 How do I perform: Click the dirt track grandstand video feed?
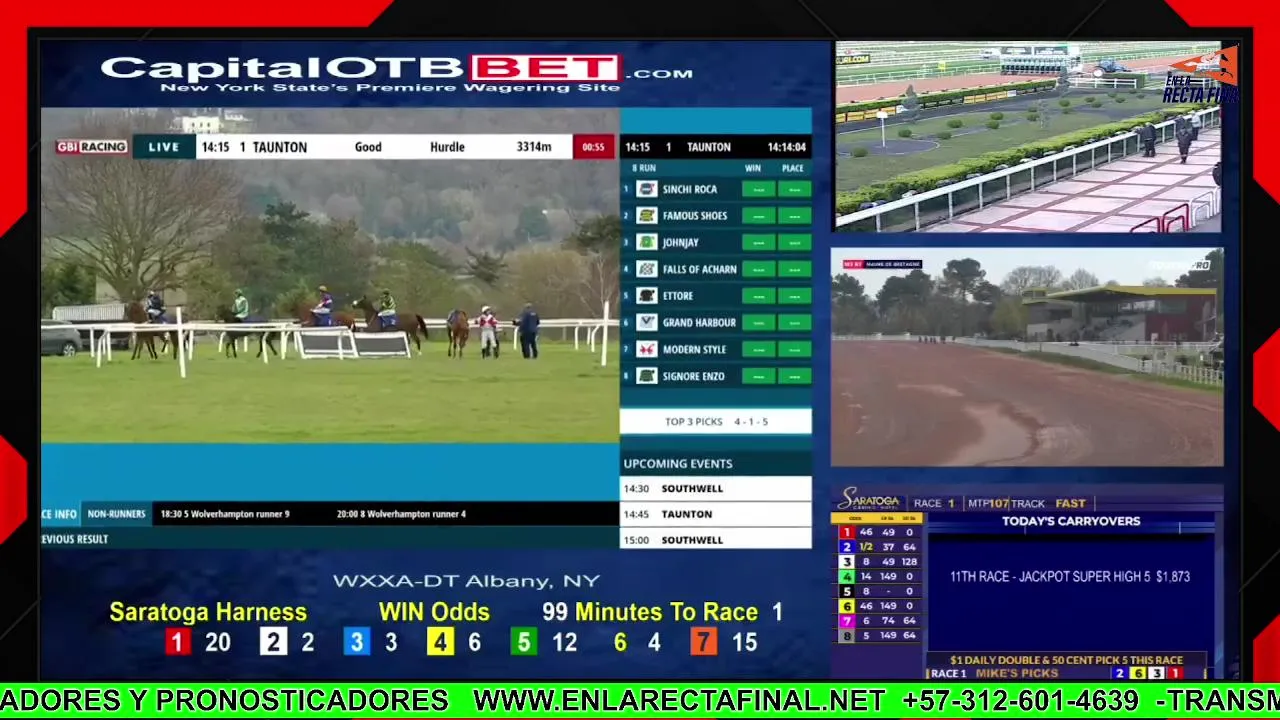[1027, 357]
